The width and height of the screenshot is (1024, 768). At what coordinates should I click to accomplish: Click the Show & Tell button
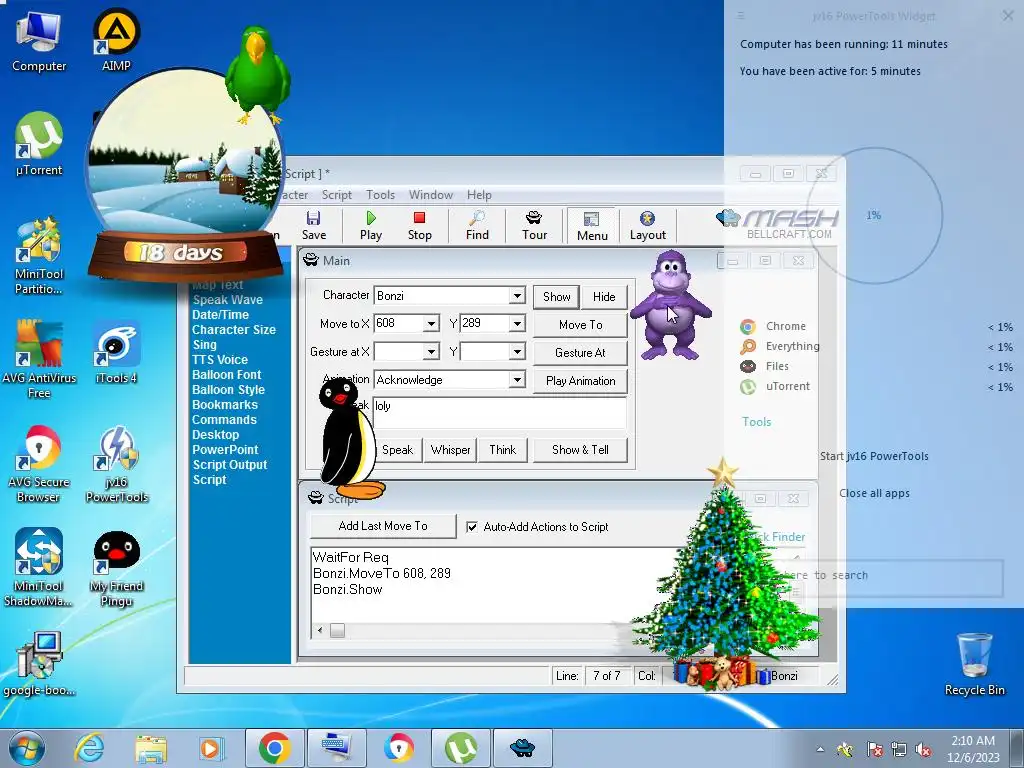581,450
